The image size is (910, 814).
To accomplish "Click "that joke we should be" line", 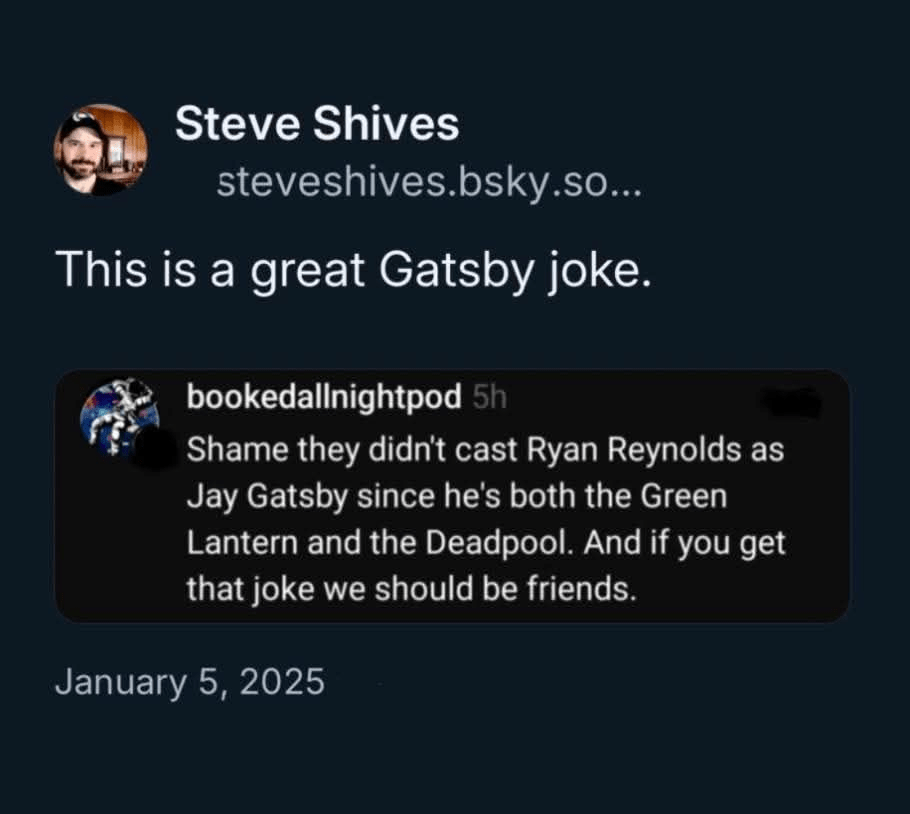I will [350, 589].
